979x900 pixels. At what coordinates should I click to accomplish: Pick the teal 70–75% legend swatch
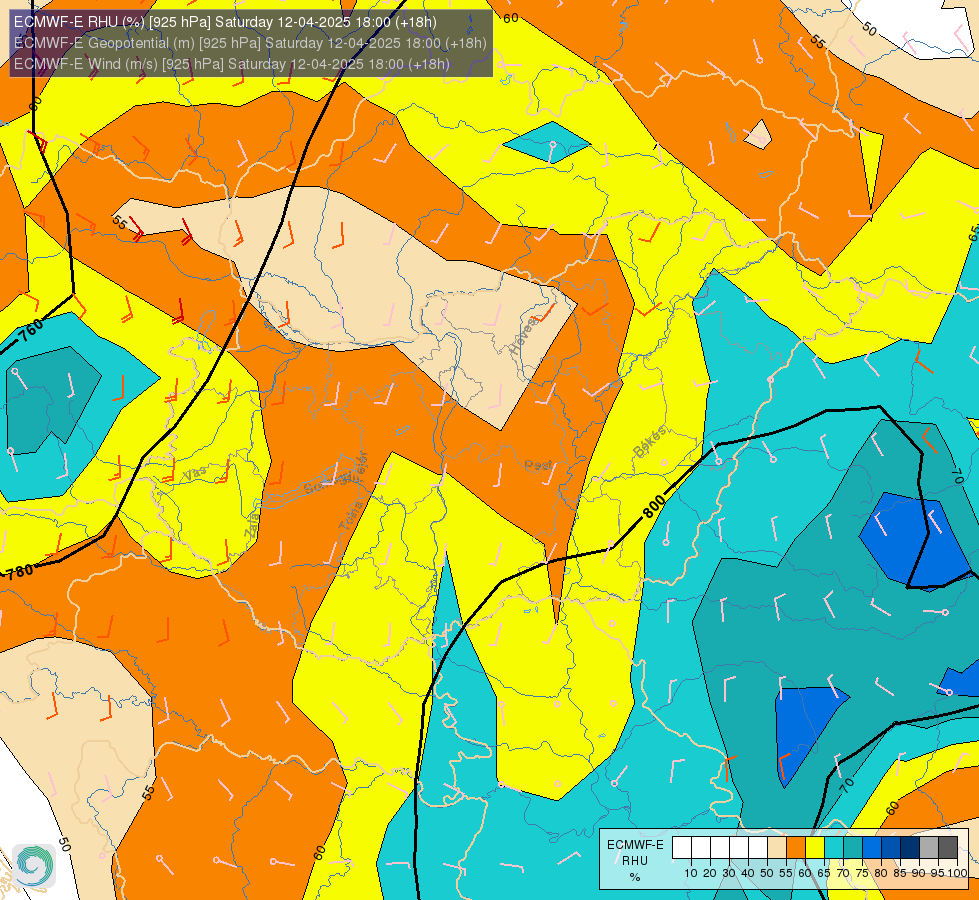853,847
